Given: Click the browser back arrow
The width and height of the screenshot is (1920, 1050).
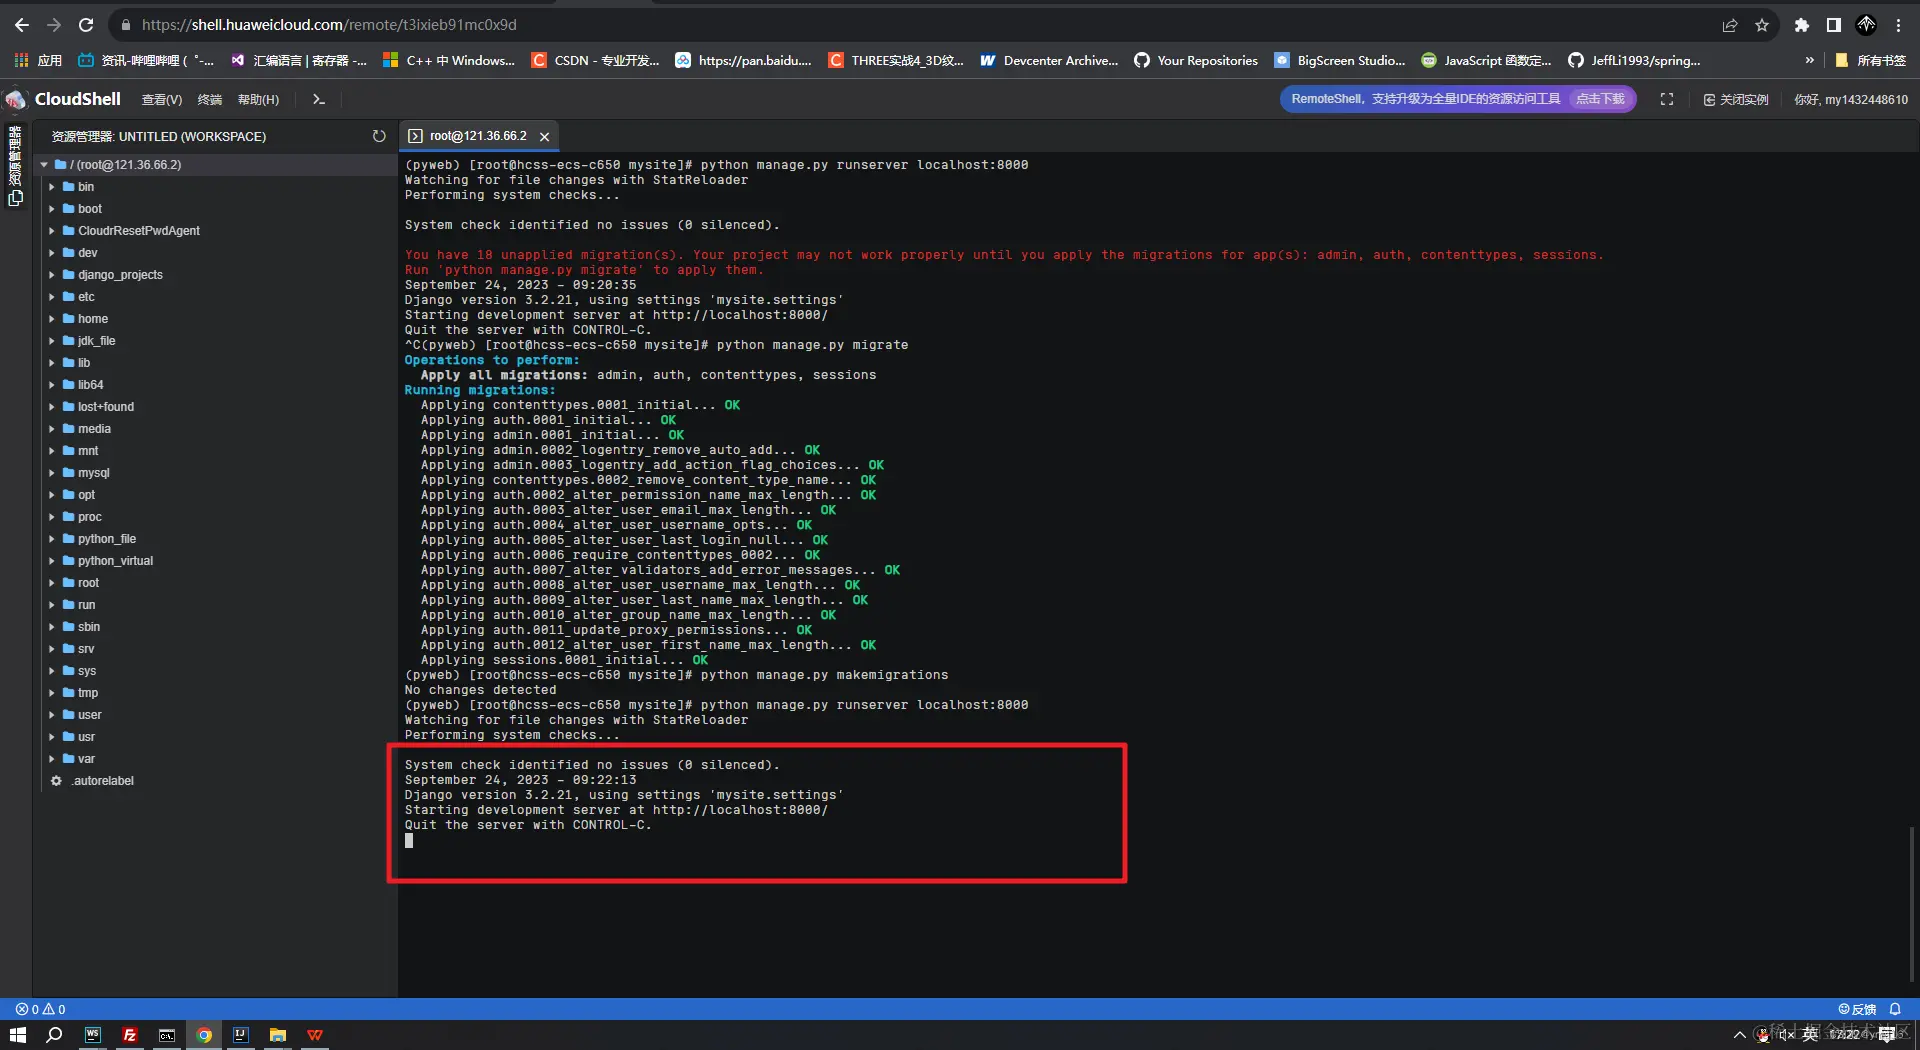Looking at the screenshot, I should [x=22, y=25].
